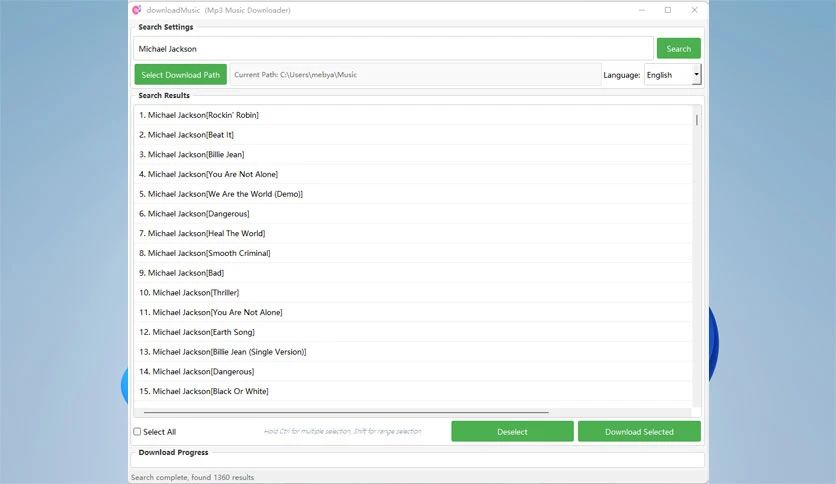The image size is (836, 484).
Task: Select result Michael Jackson[Beat It]
Action: [413, 134]
